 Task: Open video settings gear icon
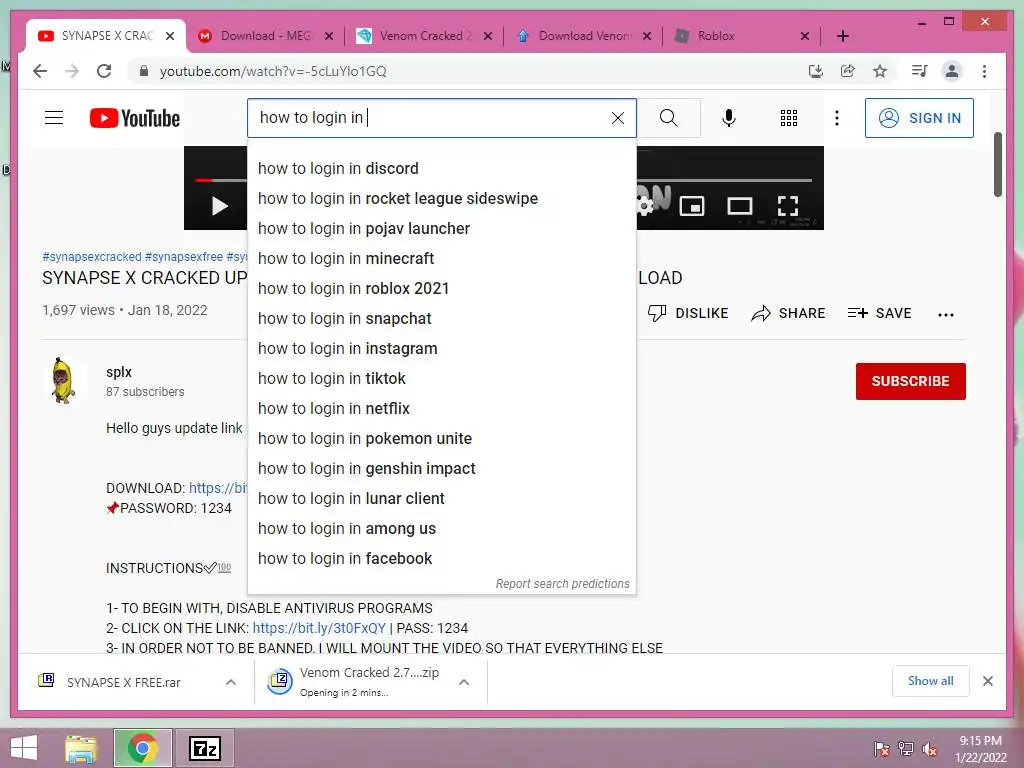click(x=645, y=206)
